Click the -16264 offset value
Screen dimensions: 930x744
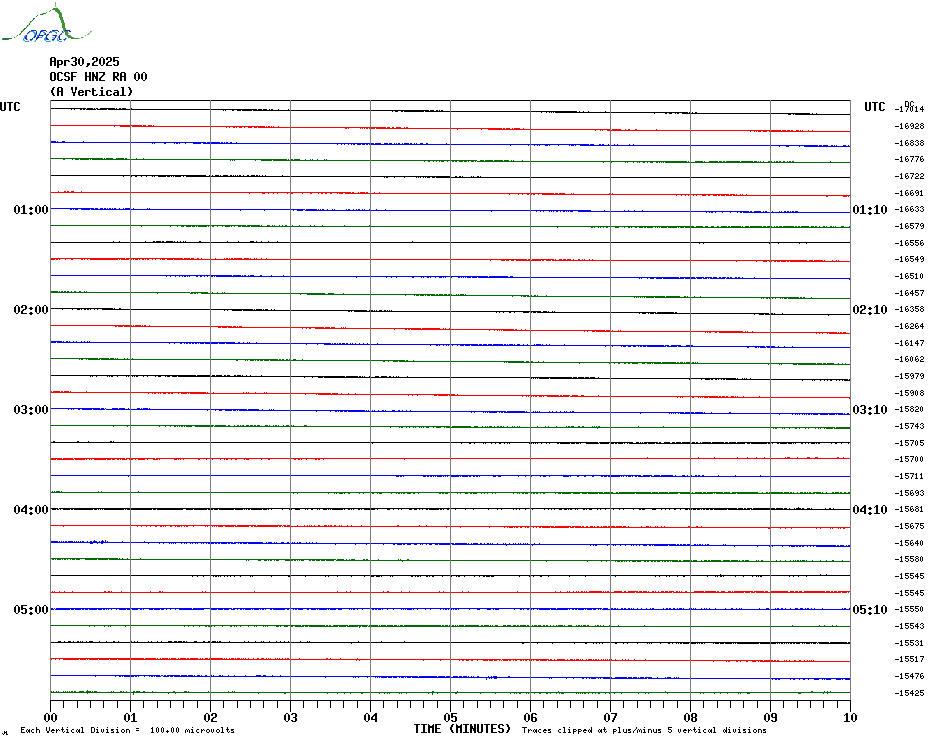tap(909, 326)
